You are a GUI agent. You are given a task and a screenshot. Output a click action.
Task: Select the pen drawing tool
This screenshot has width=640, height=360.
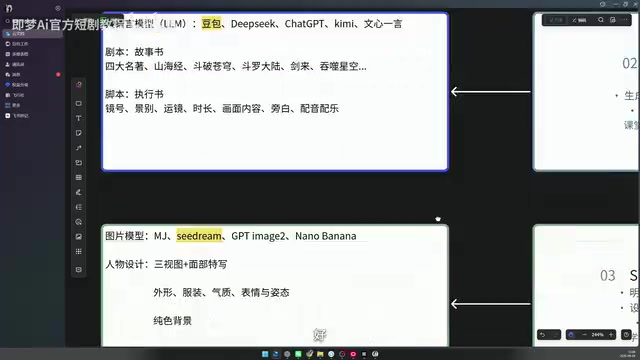point(79,192)
